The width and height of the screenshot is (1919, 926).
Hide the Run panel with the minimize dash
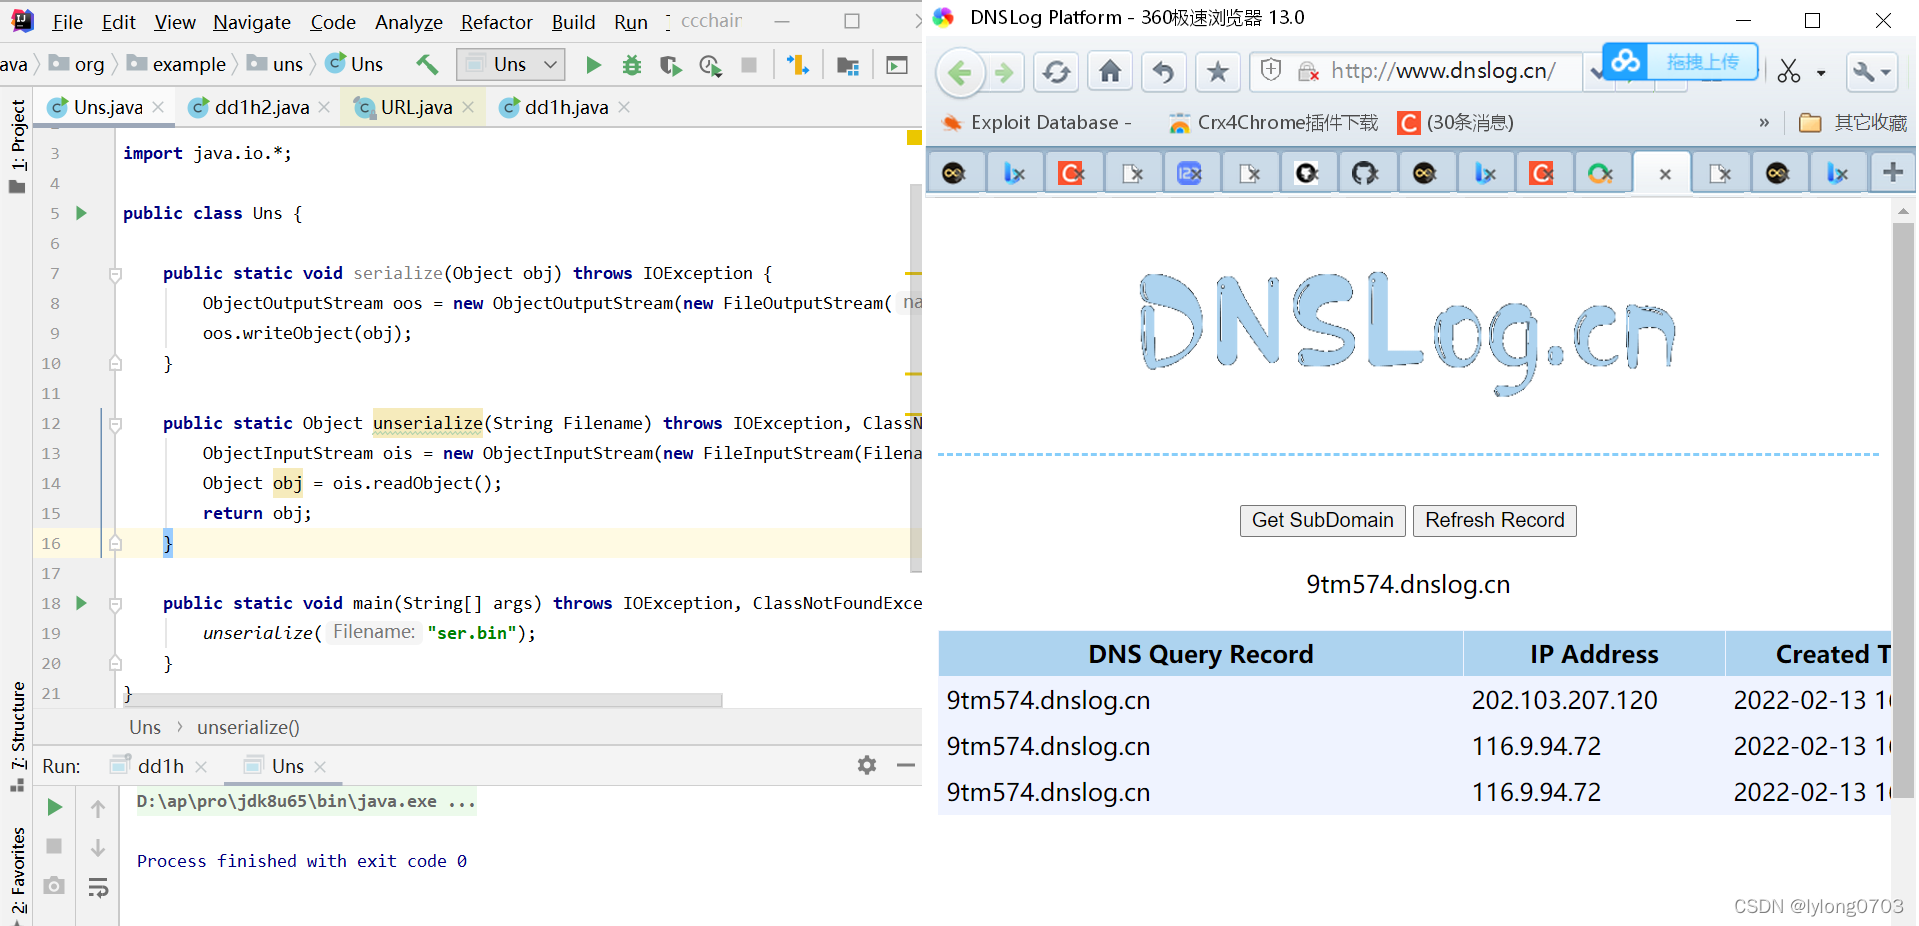pyautogui.click(x=906, y=765)
